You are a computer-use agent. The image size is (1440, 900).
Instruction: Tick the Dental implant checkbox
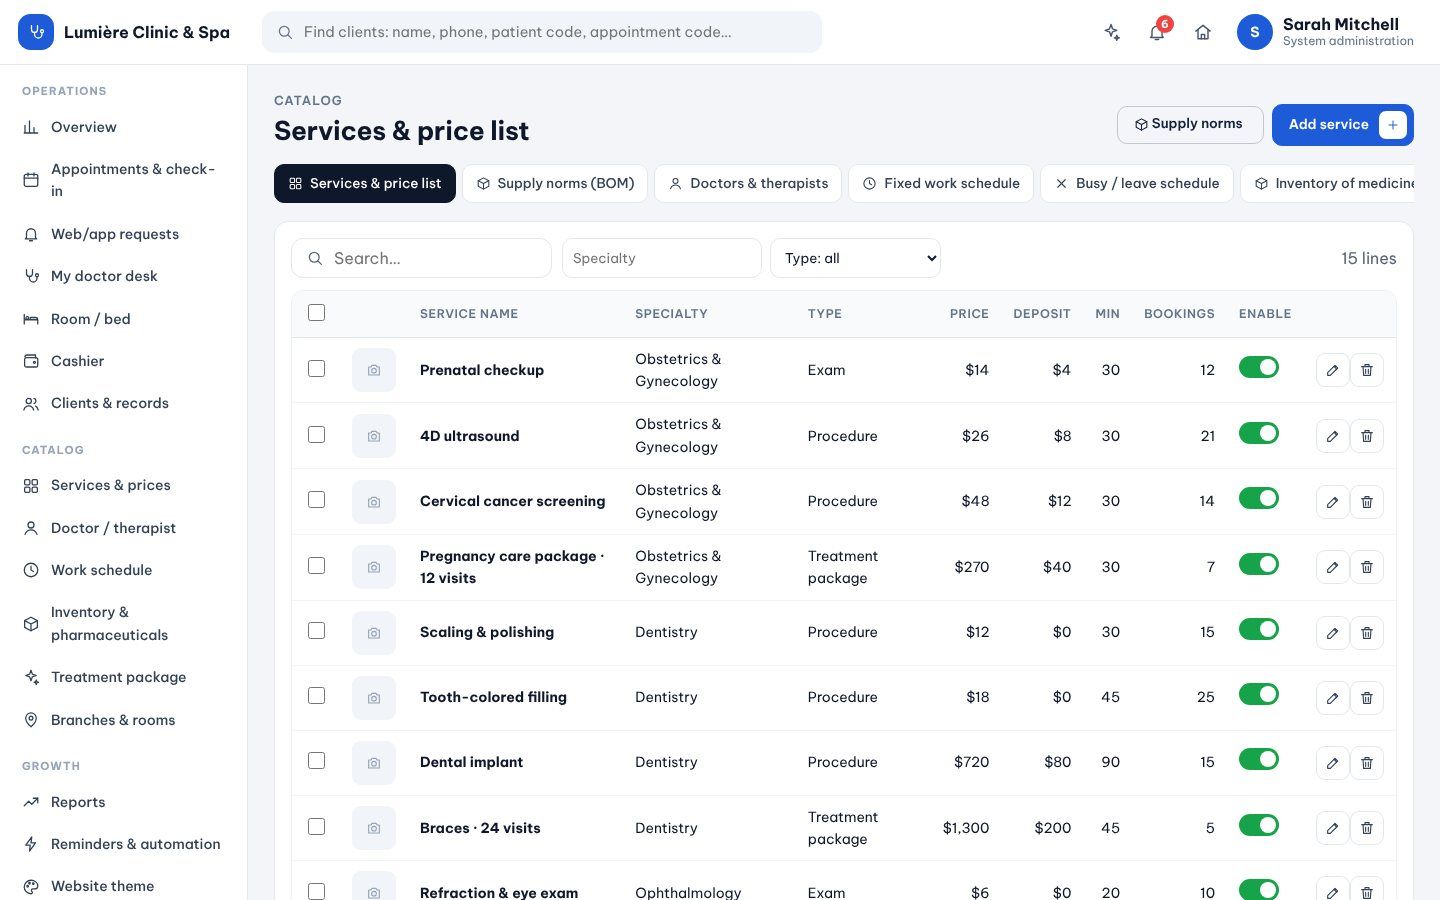click(x=317, y=761)
